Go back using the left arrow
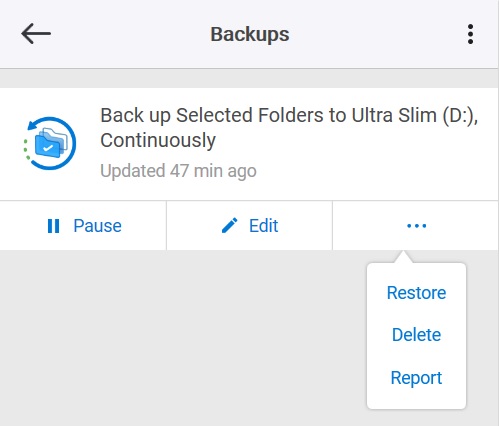Image resolution: width=499 pixels, height=426 pixels. pyautogui.click(x=36, y=34)
